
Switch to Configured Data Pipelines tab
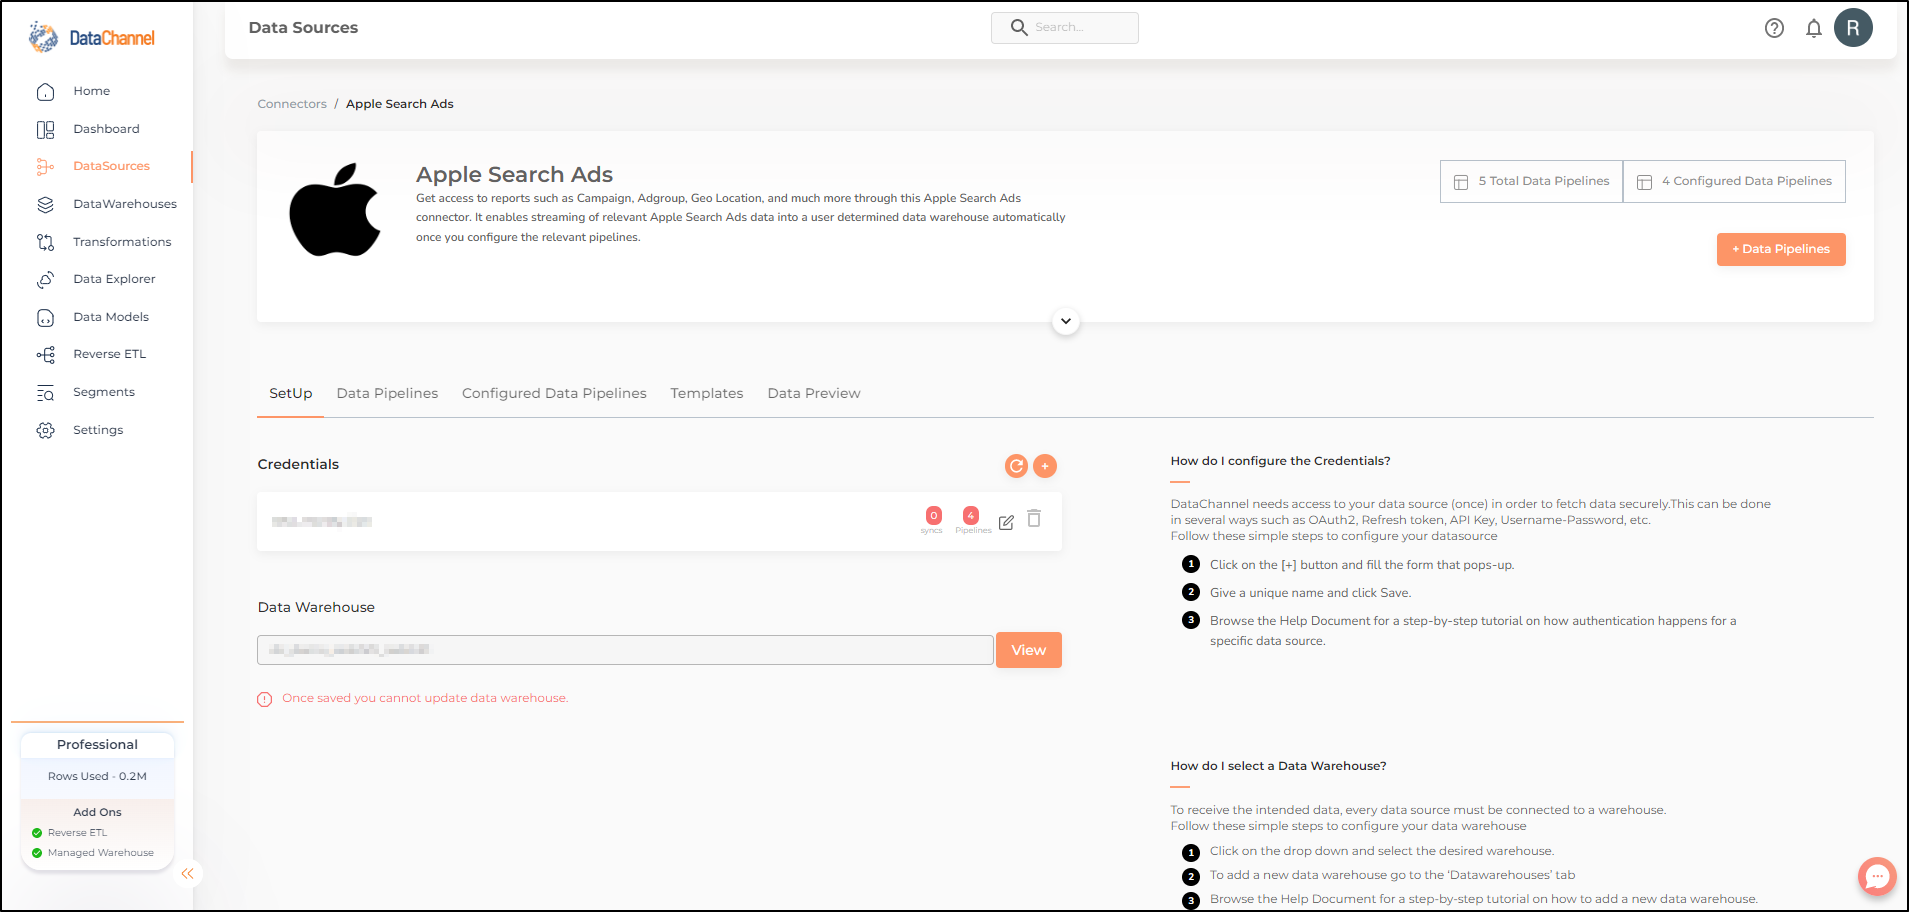pos(554,394)
